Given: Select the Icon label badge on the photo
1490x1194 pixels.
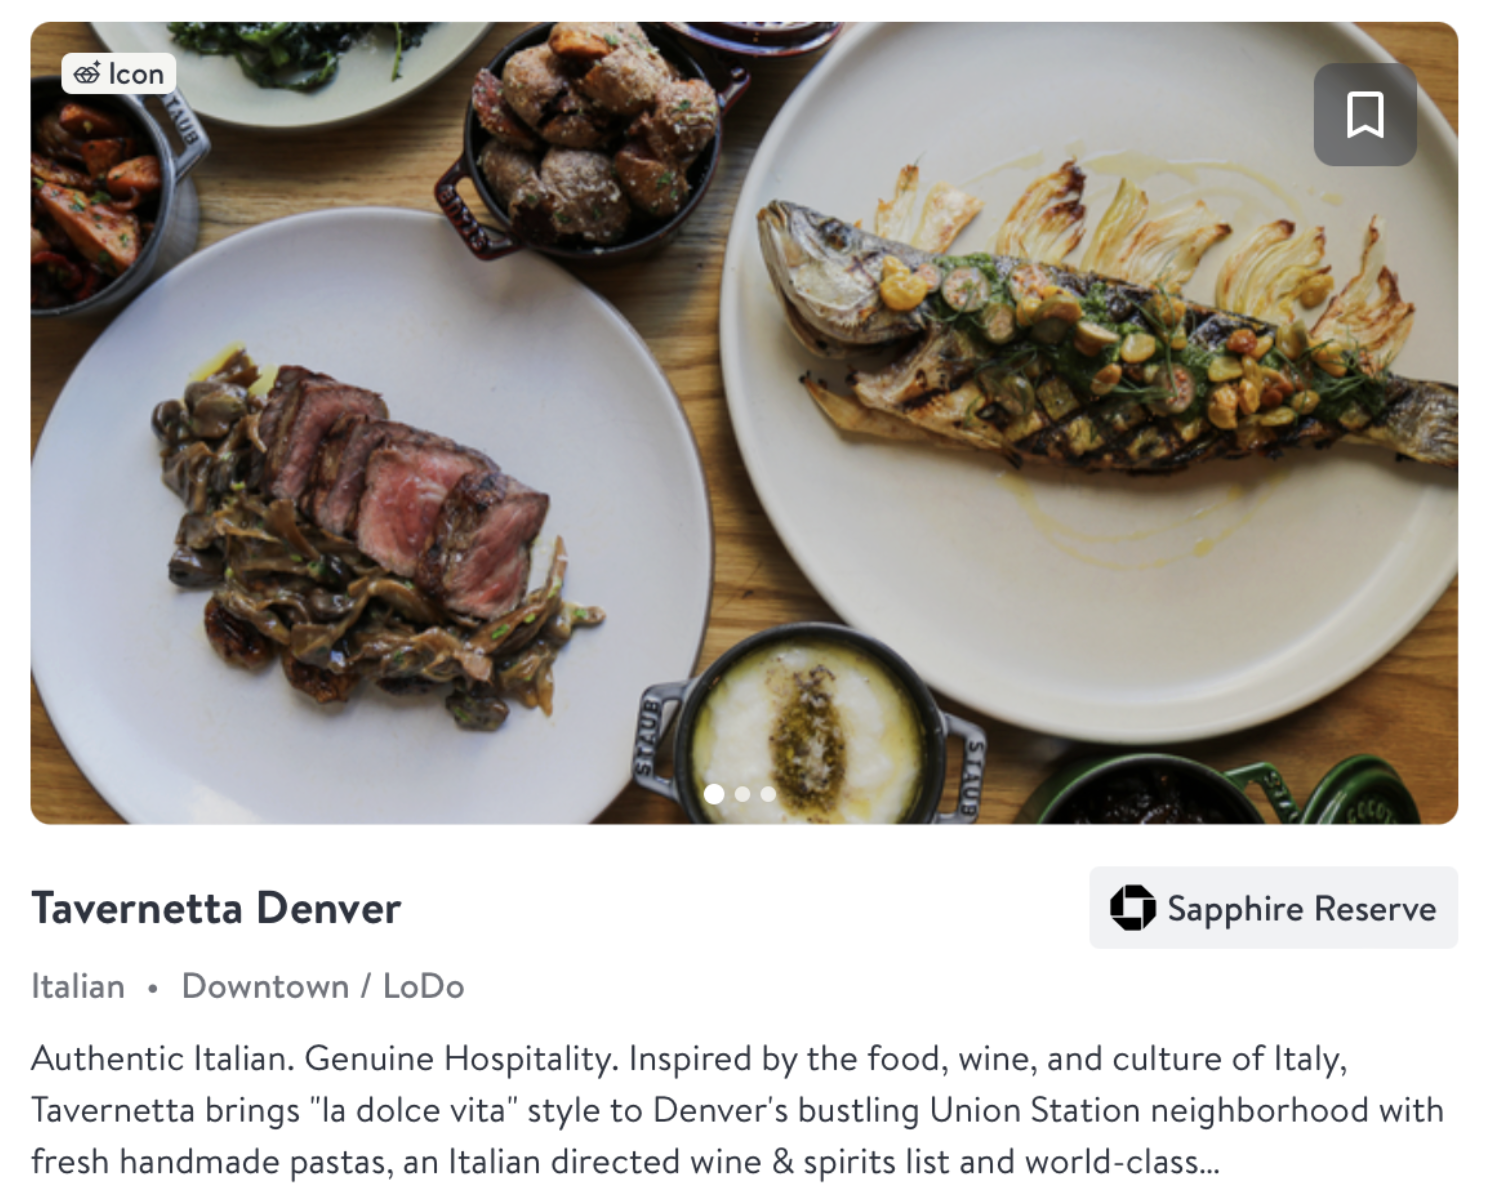Looking at the screenshot, I should 119,74.
